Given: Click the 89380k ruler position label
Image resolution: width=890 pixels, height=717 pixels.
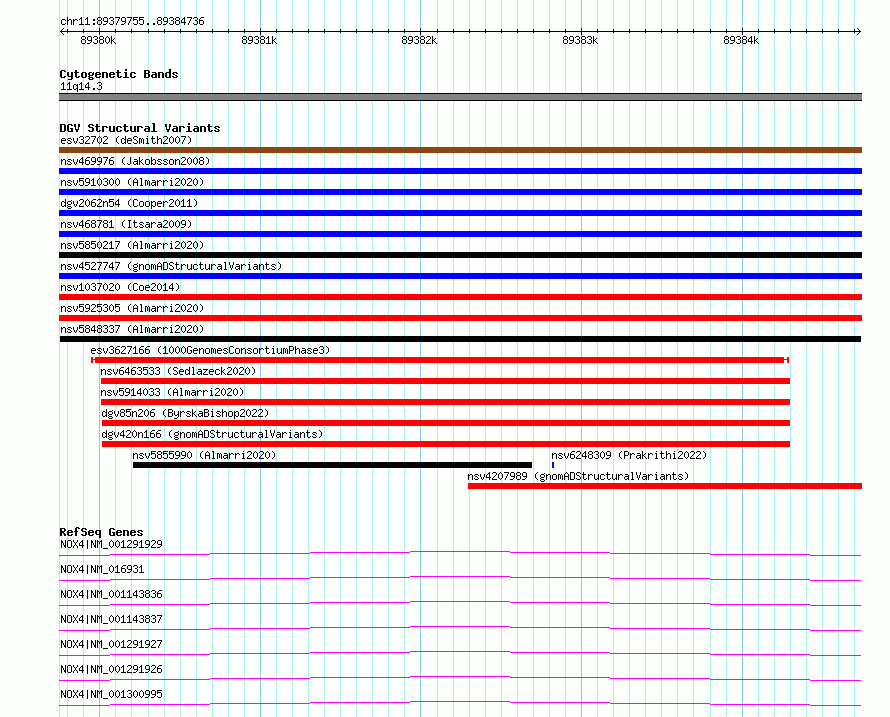Looking at the screenshot, I should [x=98, y=40].
